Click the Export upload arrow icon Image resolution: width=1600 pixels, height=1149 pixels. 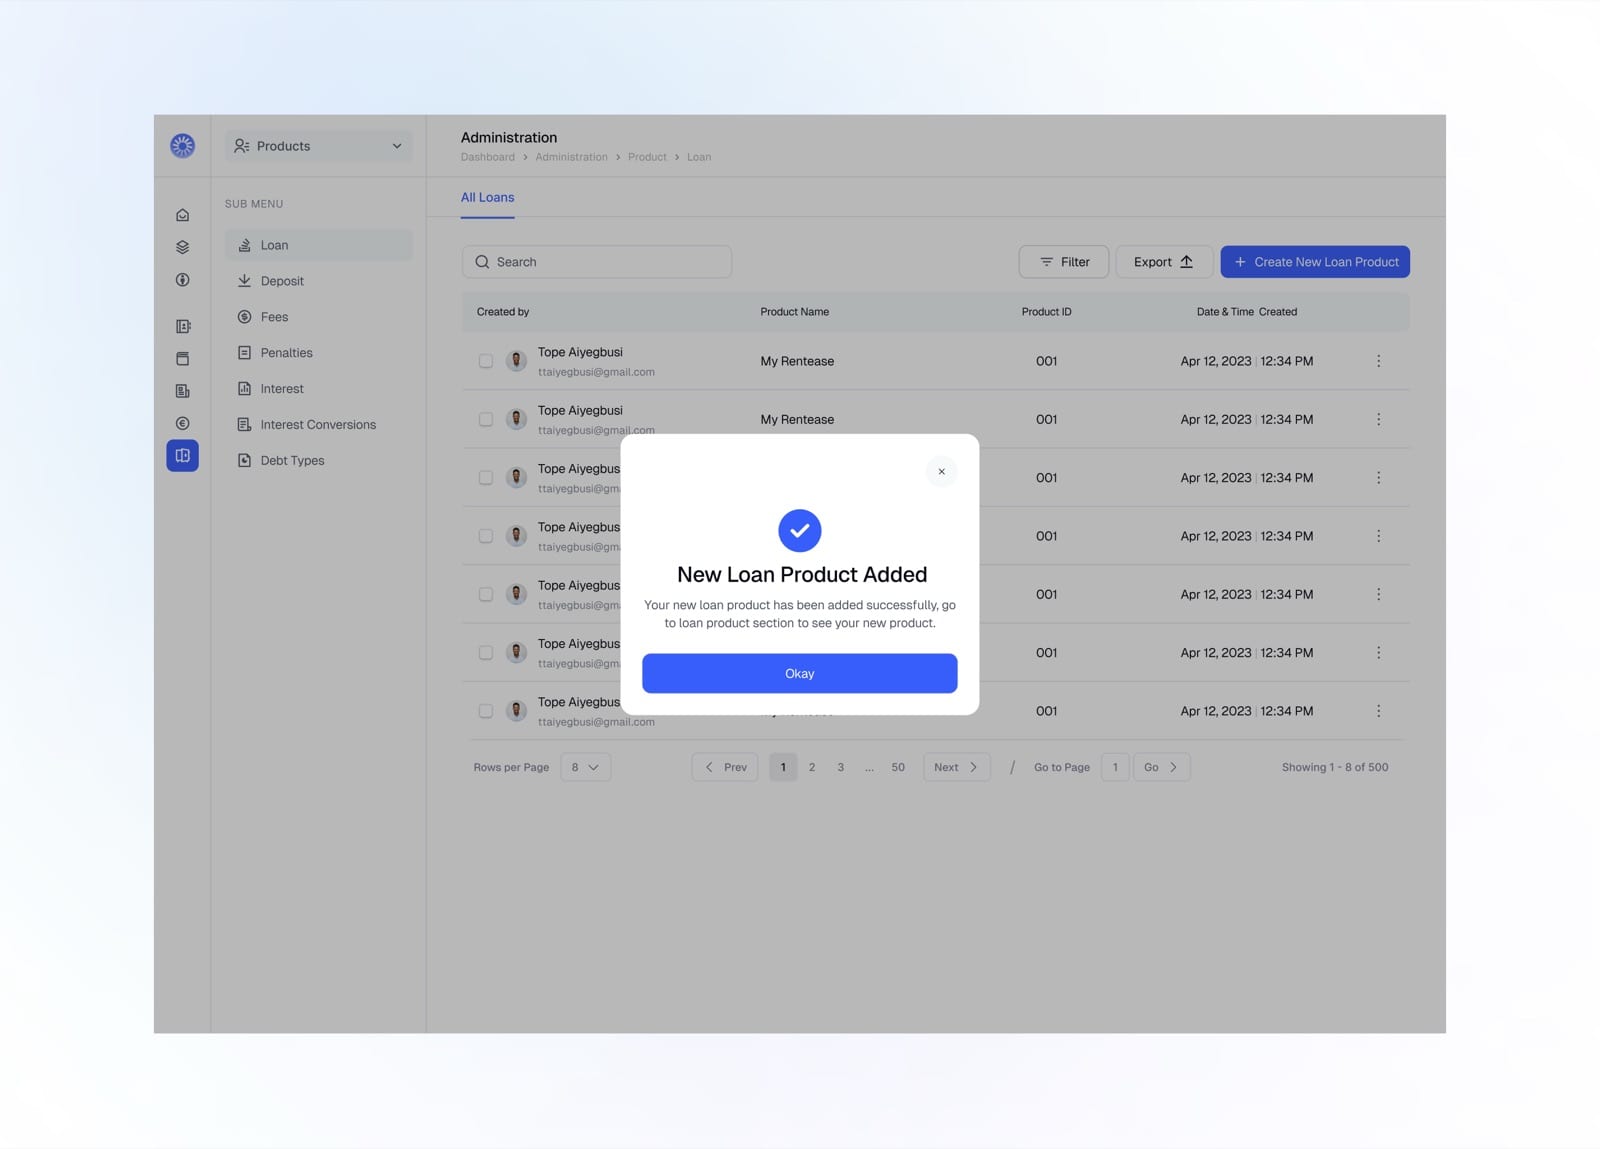tap(1186, 262)
